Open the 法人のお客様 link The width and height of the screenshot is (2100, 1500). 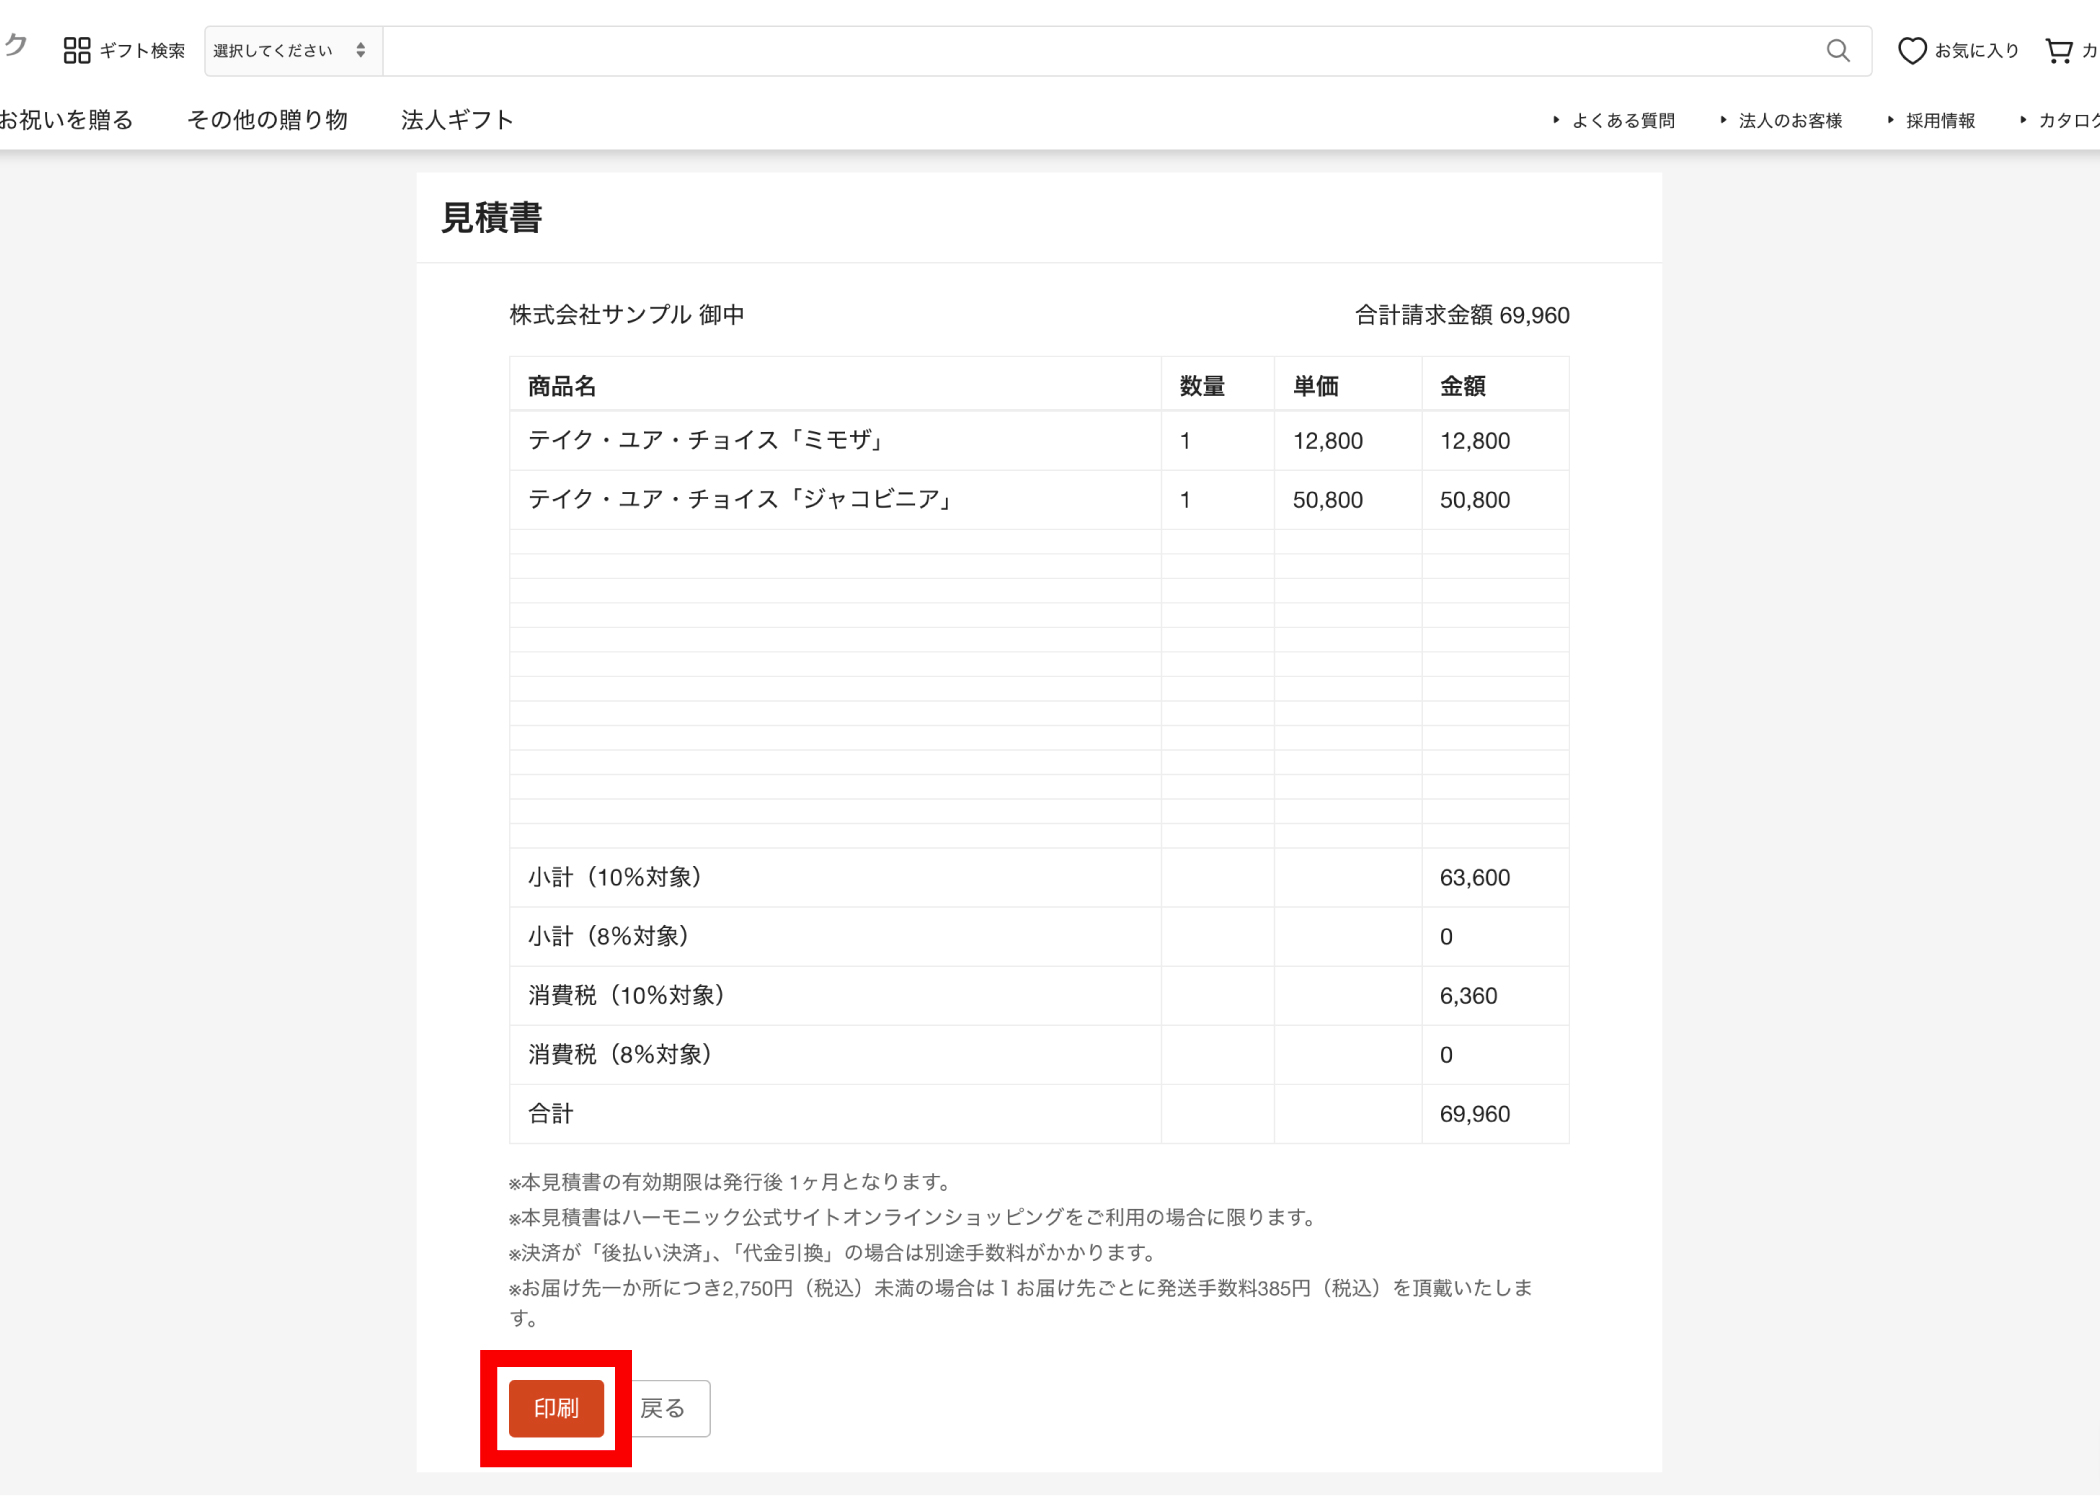click(x=1791, y=119)
